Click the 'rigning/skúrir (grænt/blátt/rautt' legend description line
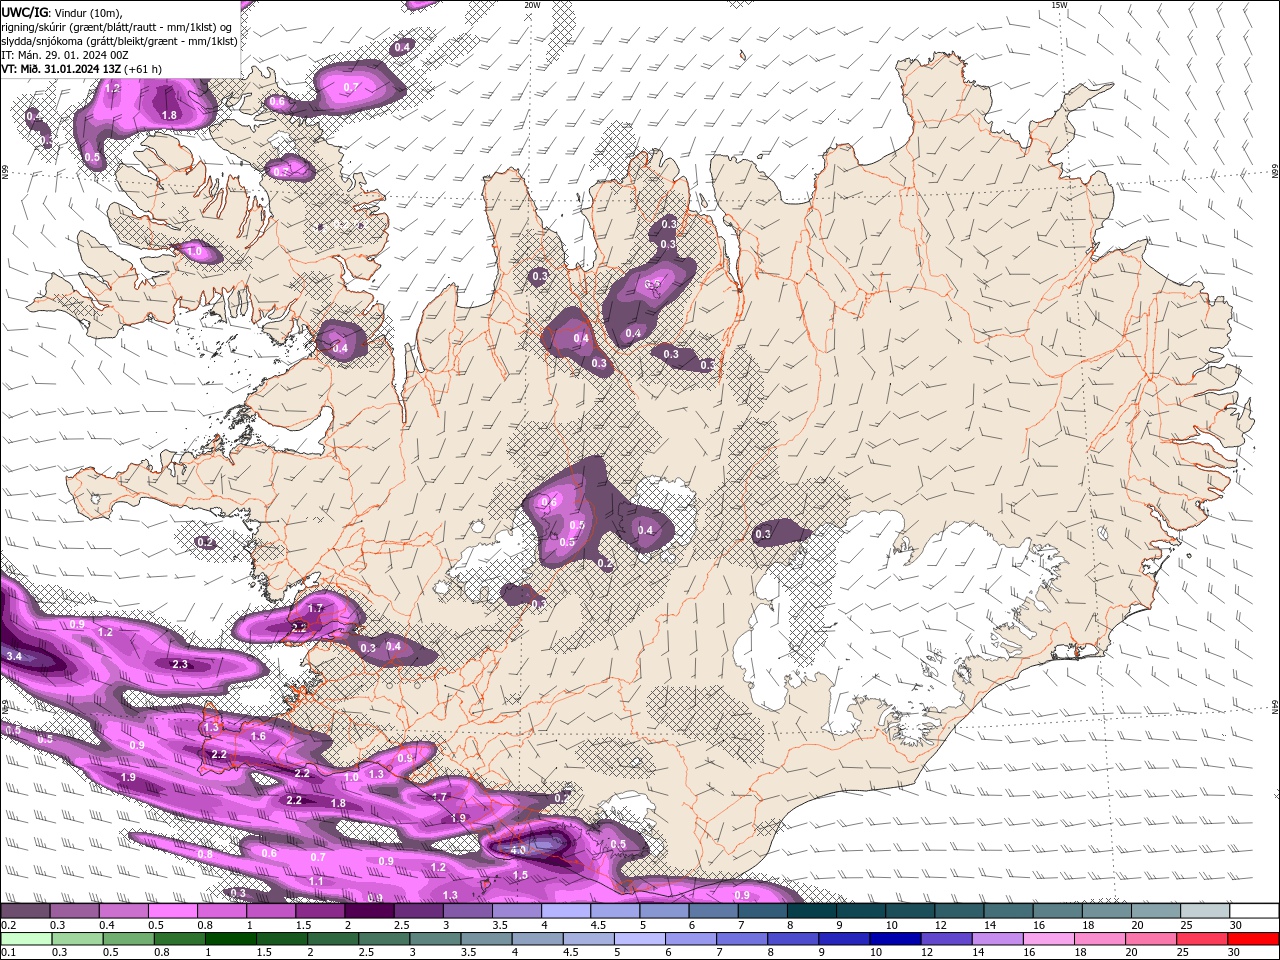 117,26
